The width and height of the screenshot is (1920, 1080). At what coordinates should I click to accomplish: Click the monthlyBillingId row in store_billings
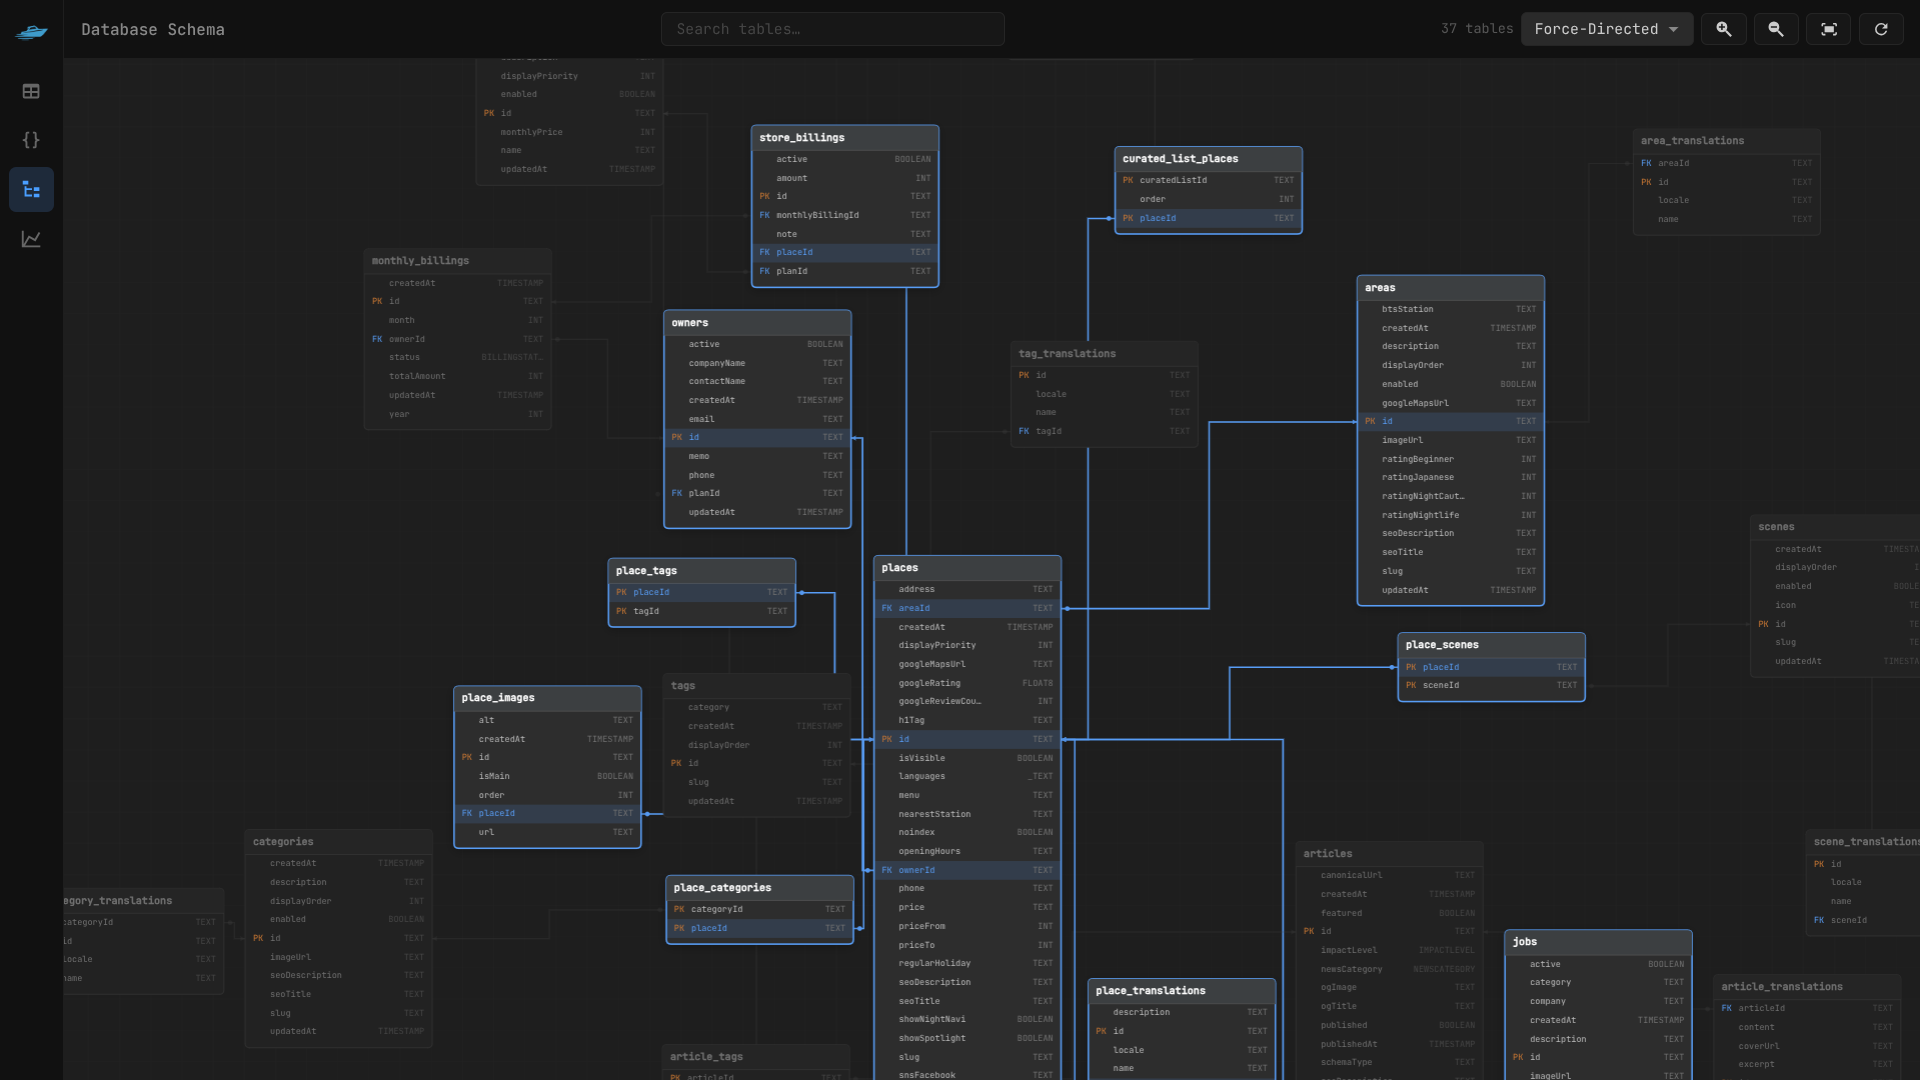click(x=845, y=215)
